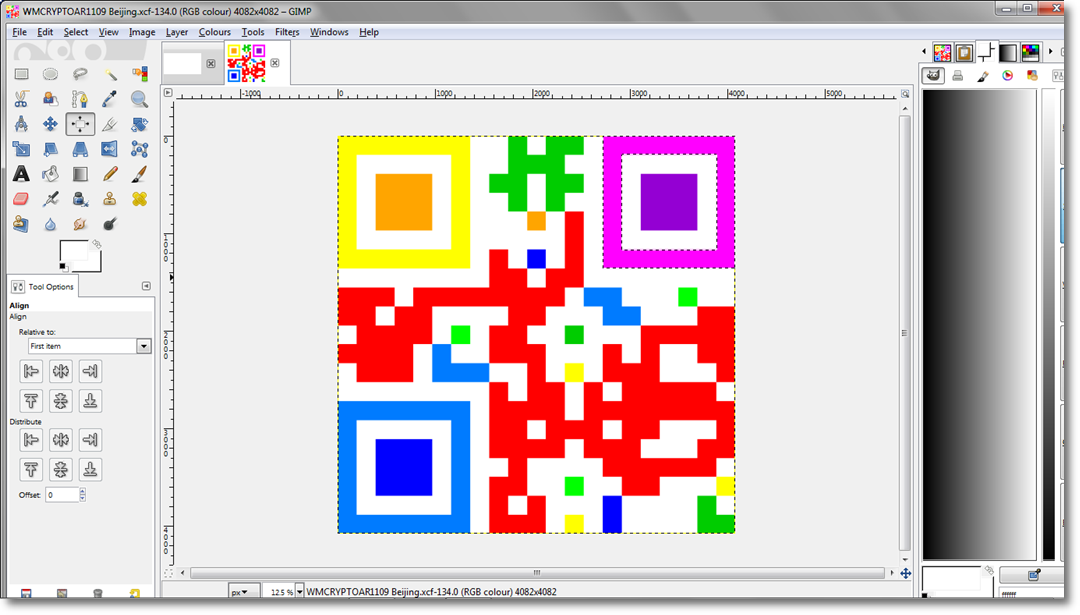
Task: Switch to the Gradients dock tab
Action: (x=1008, y=52)
